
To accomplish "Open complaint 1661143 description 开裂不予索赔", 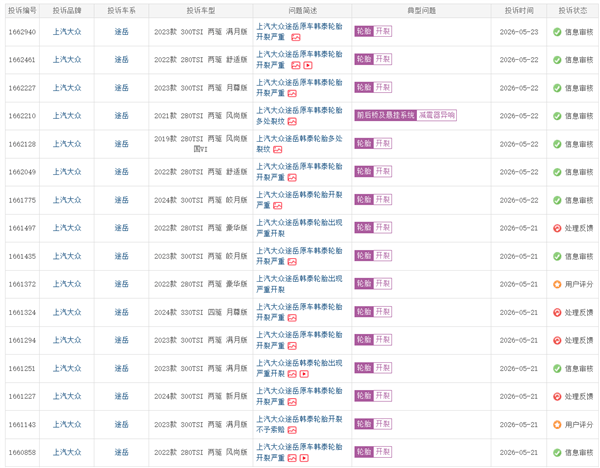I will [299, 424].
